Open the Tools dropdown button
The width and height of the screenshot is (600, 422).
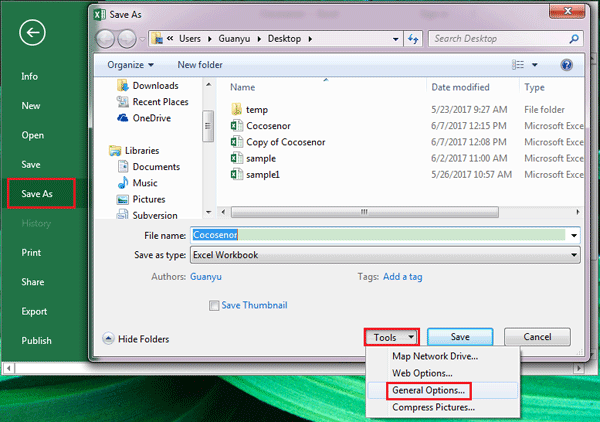tap(391, 337)
